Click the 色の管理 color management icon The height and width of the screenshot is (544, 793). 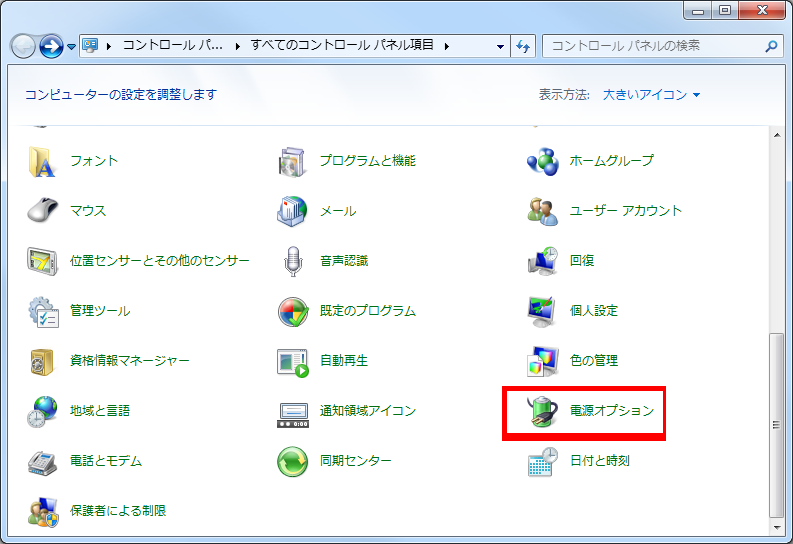pos(543,361)
